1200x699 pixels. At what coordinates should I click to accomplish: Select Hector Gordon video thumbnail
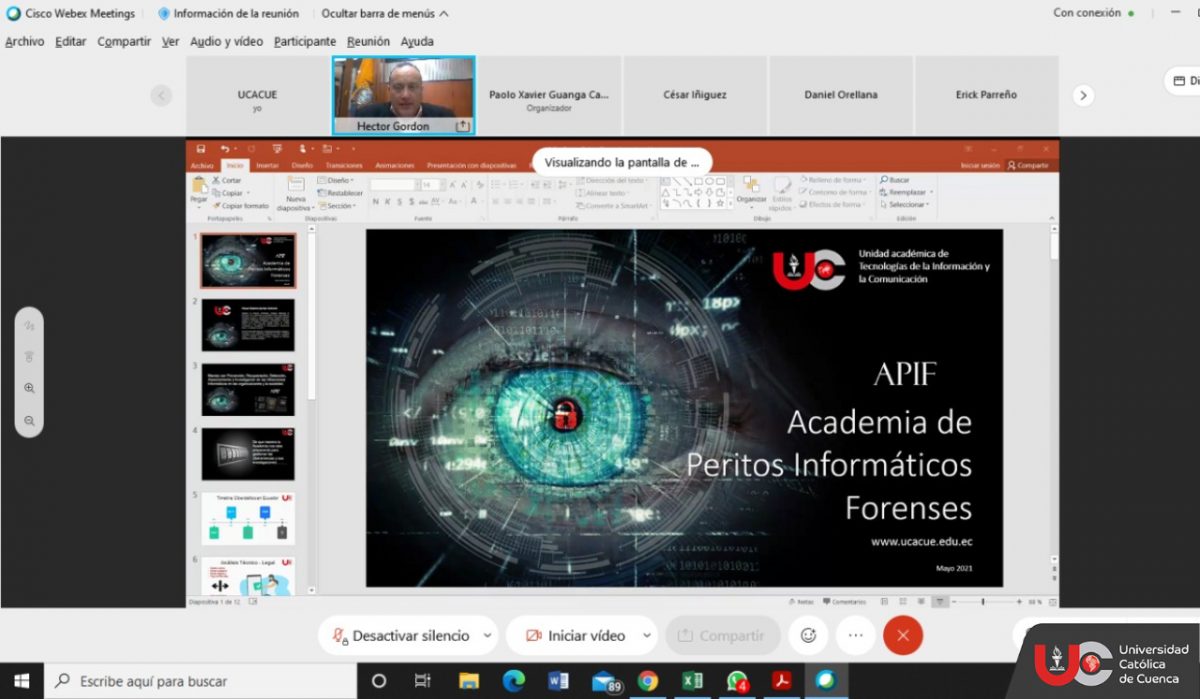coord(403,95)
